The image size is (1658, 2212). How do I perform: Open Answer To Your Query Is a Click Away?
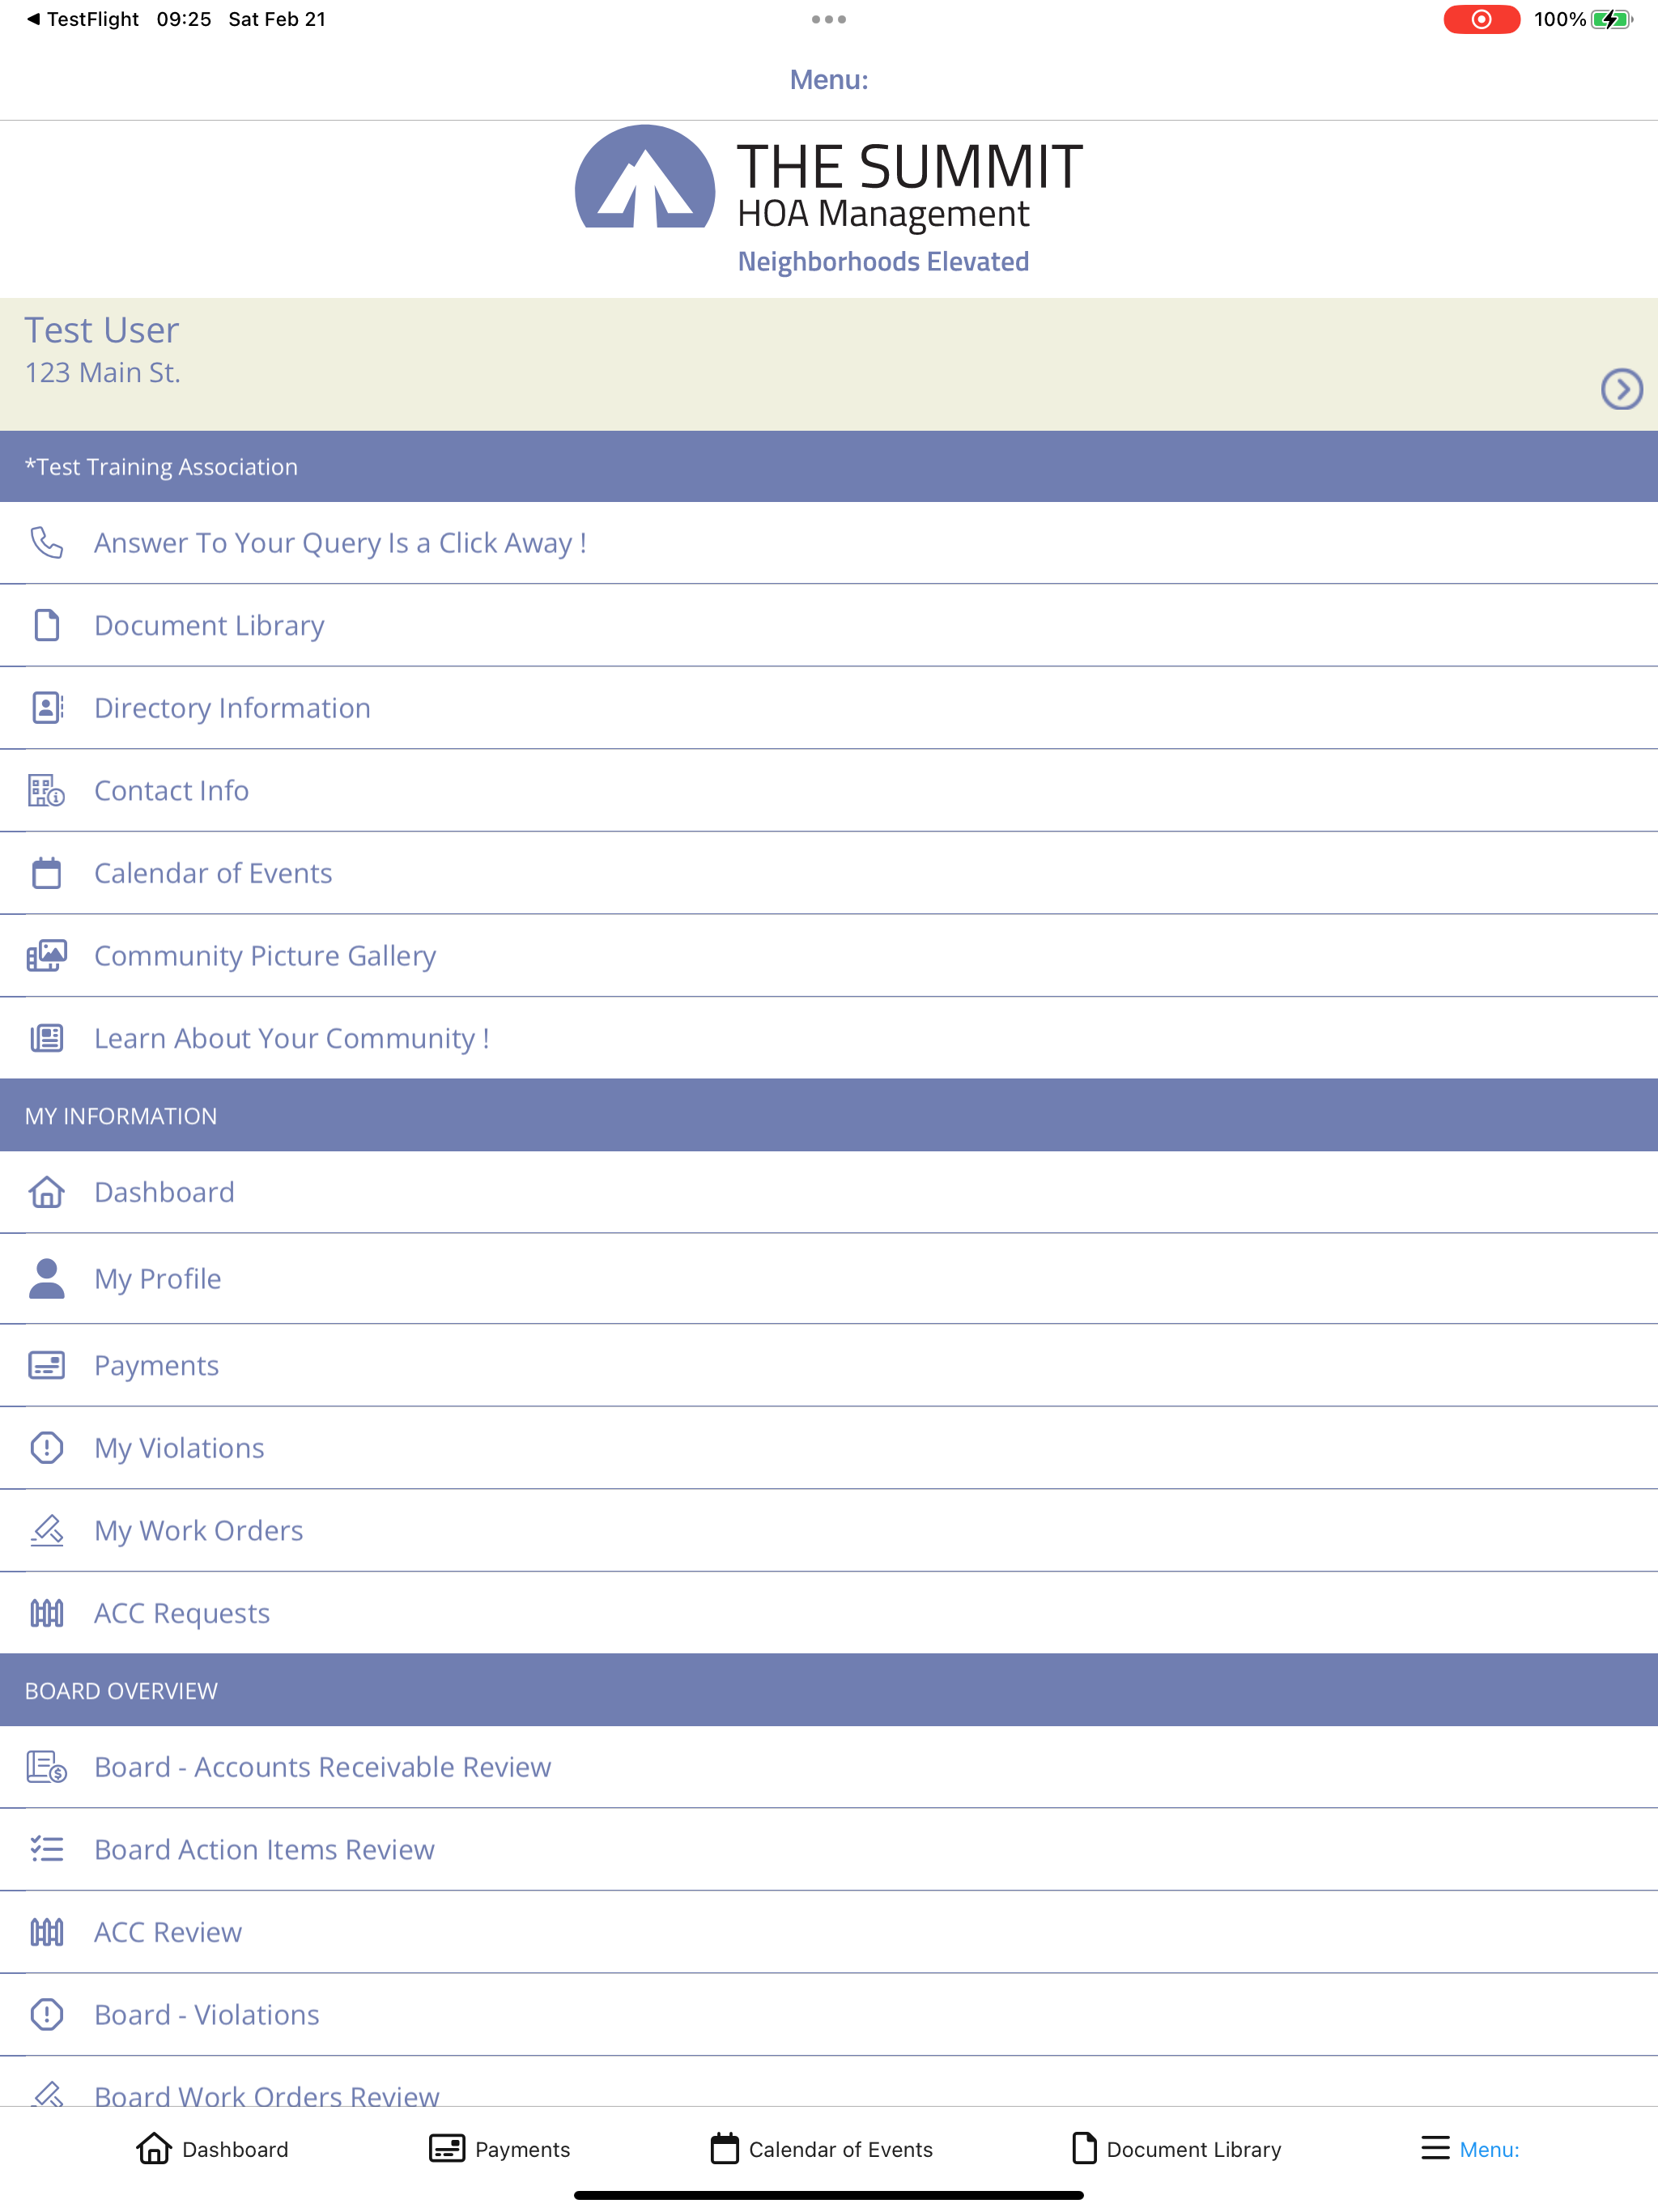[x=829, y=543]
